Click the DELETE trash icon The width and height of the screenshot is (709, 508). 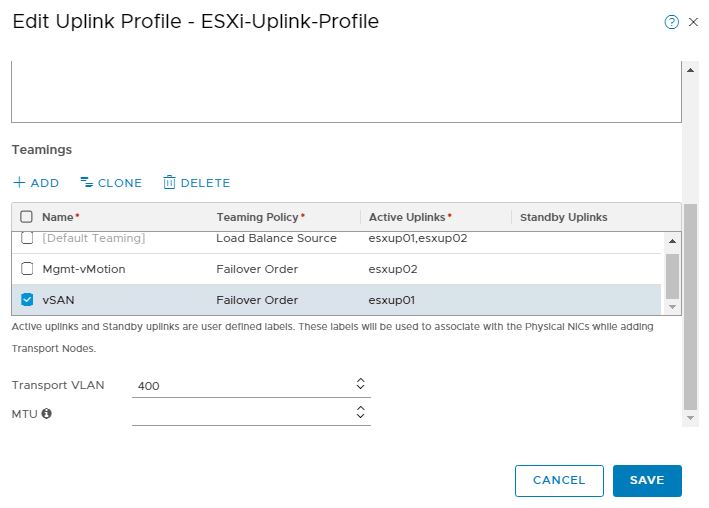[x=169, y=183]
